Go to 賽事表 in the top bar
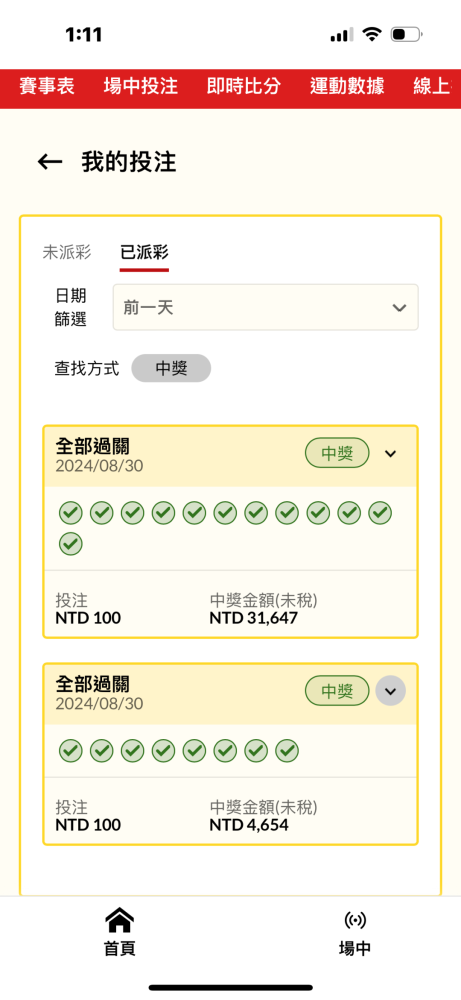Image resolution: width=461 pixels, height=1000 pixels. click(x=47, y=86)
